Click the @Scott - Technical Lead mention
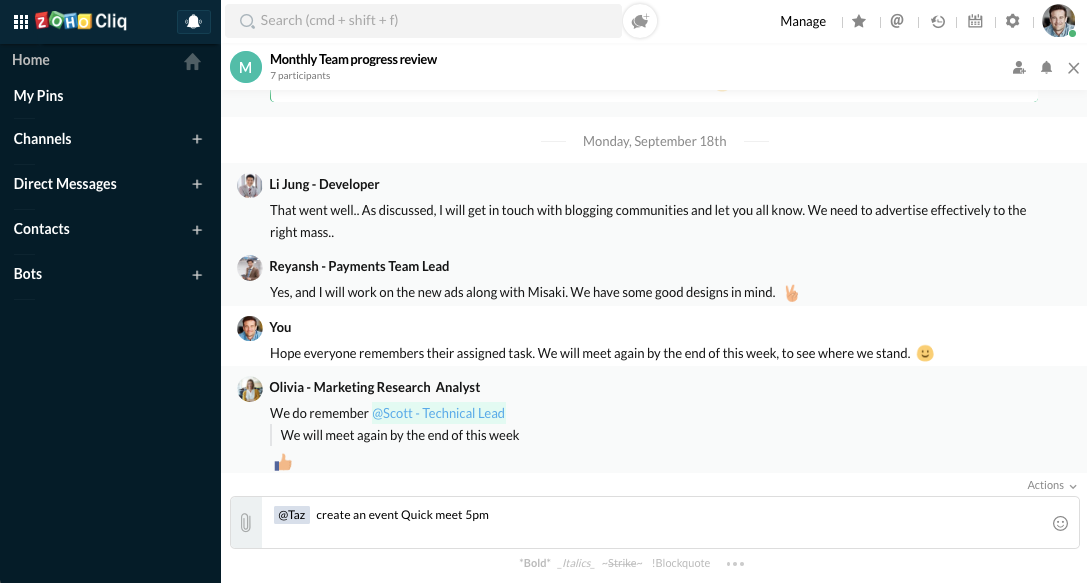 click(438, 413)
